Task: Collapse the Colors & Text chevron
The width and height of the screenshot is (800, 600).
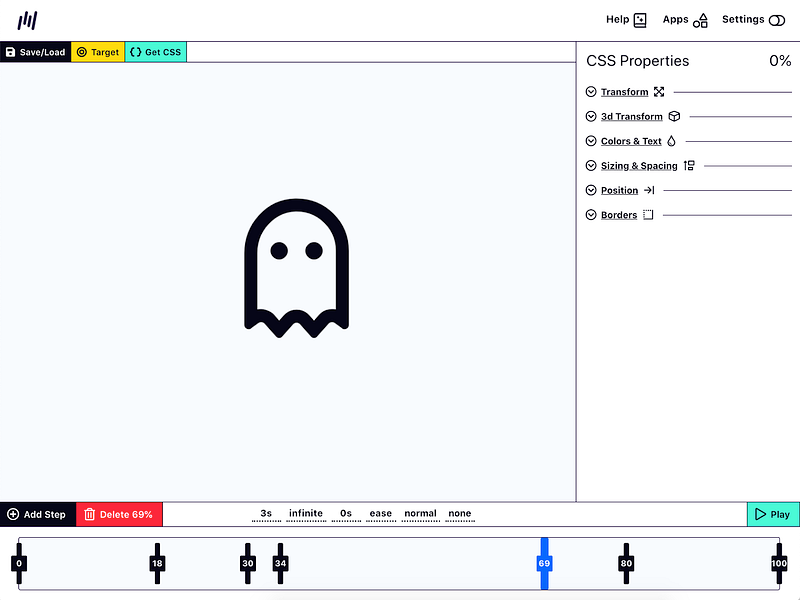Action: (x=590, y=141)
